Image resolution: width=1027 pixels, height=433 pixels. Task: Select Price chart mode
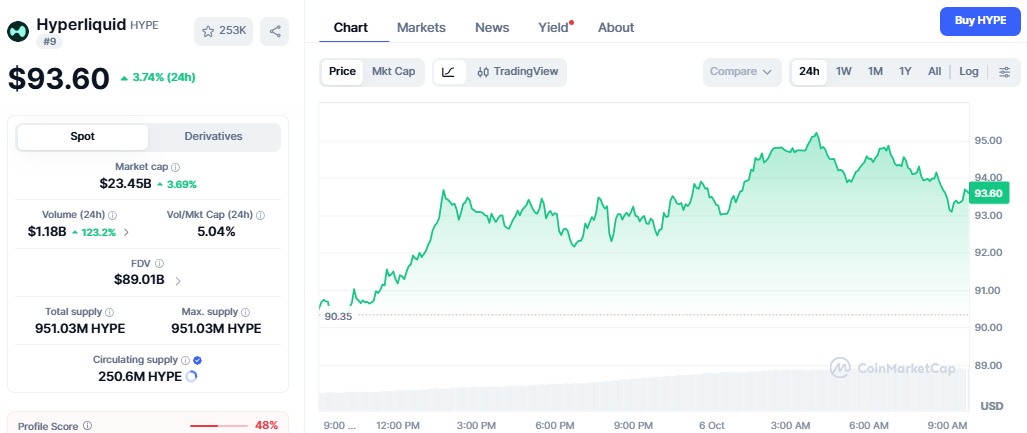[343, 71]
